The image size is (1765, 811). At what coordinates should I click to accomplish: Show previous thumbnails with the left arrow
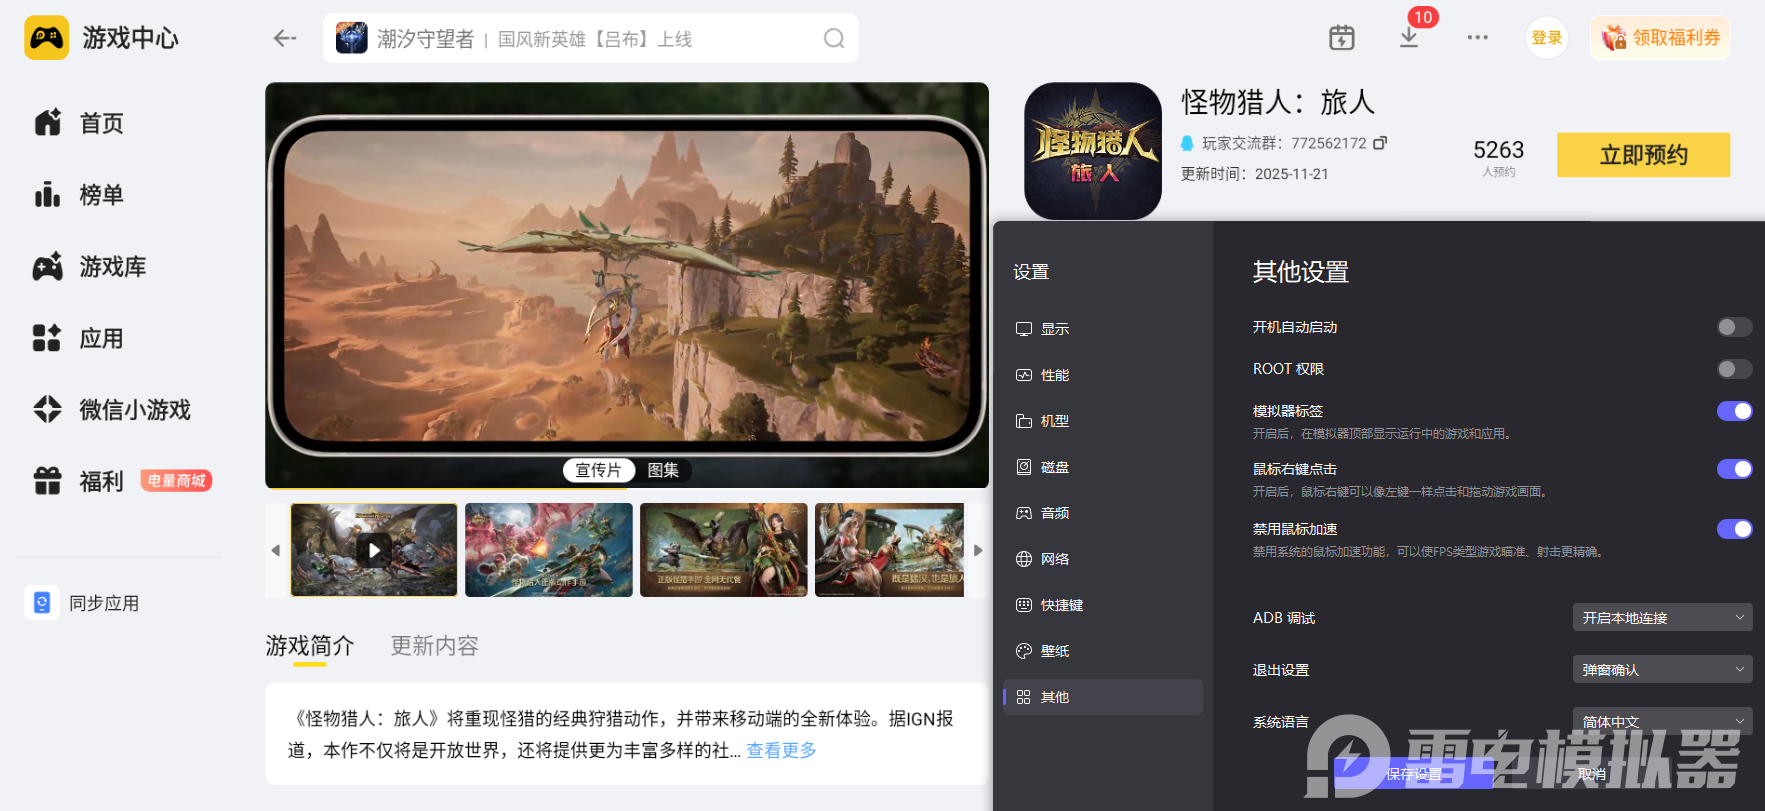tap(276, 550)
